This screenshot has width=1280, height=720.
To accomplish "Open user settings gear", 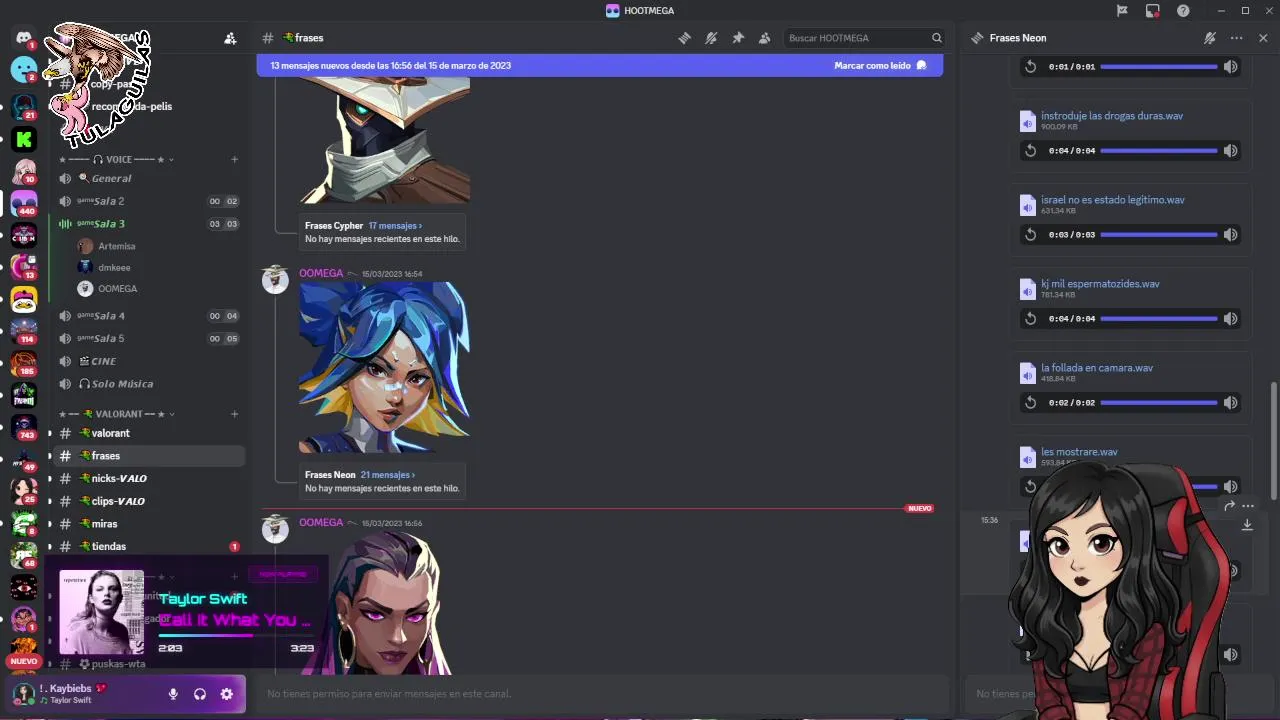I will tap(227, 694).
